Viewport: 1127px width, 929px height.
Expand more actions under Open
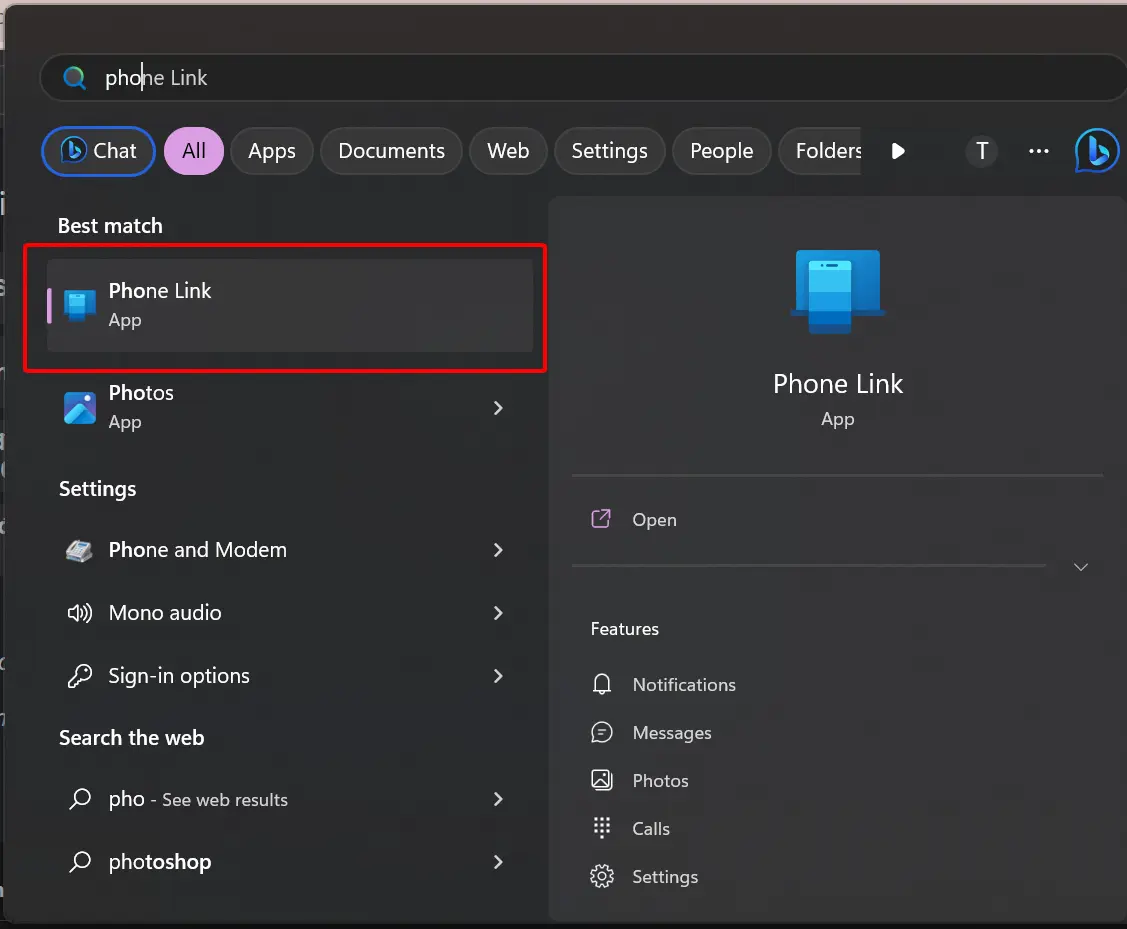click(x=1080, y=567)
